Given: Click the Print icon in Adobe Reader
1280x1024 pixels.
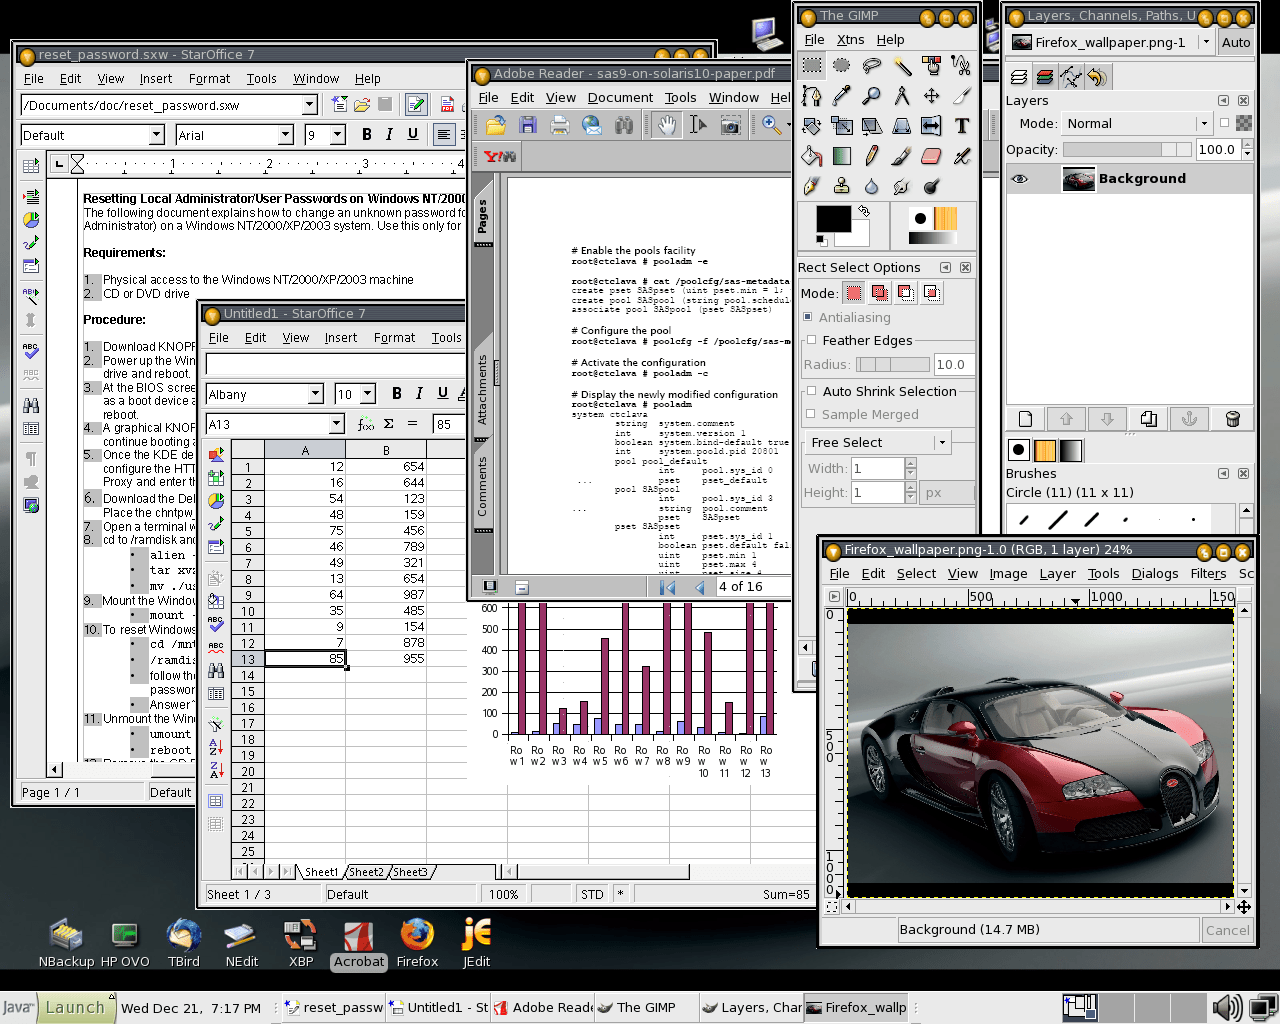Looking at the screenshot, I should 560,125.
